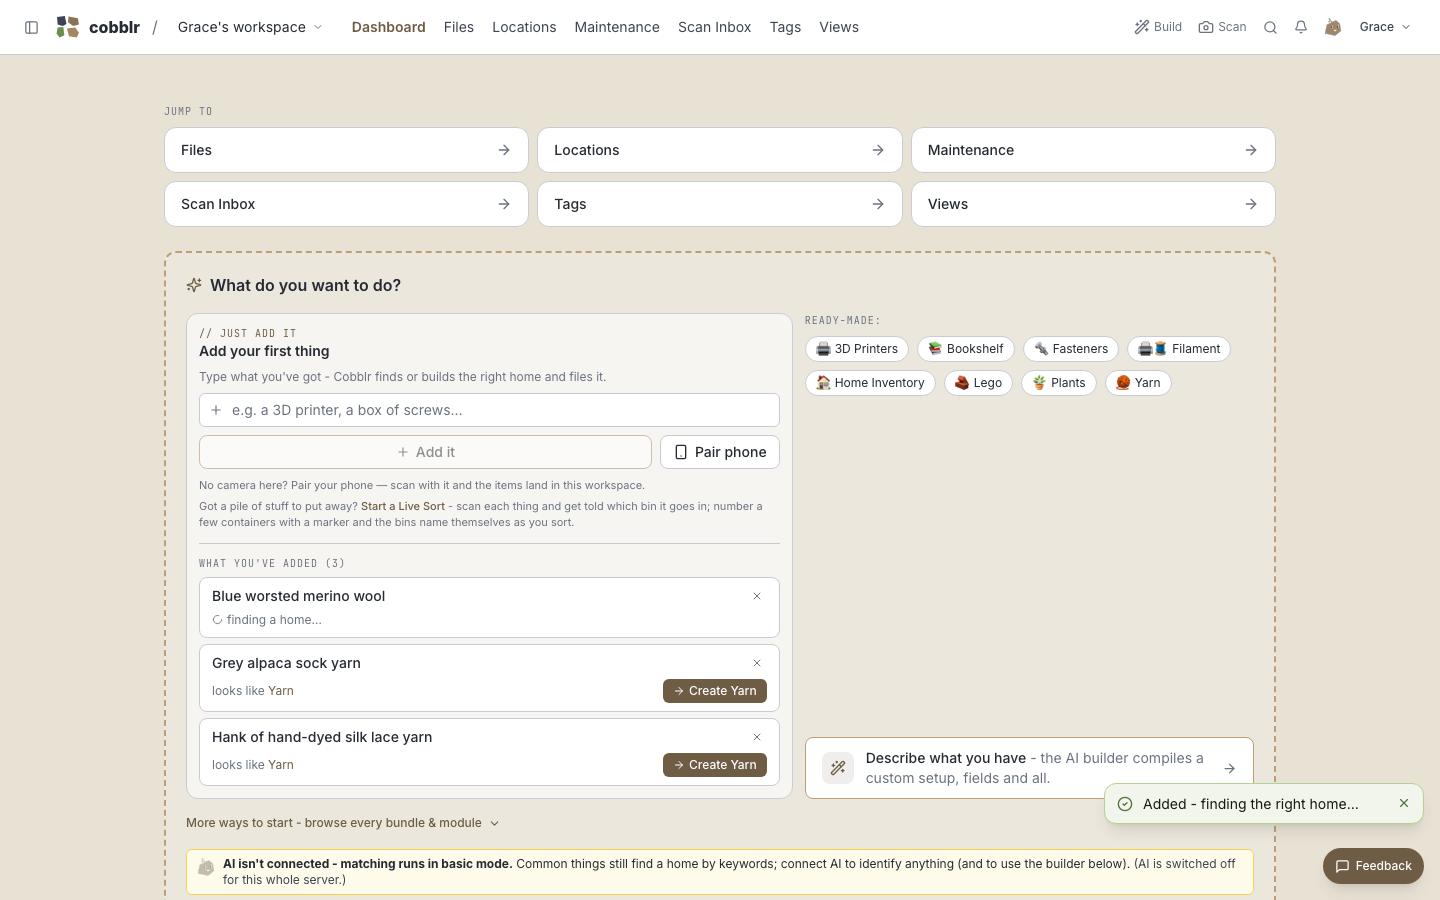
Task: Toggle the sidebar panel icon
Action: point(32,27)
